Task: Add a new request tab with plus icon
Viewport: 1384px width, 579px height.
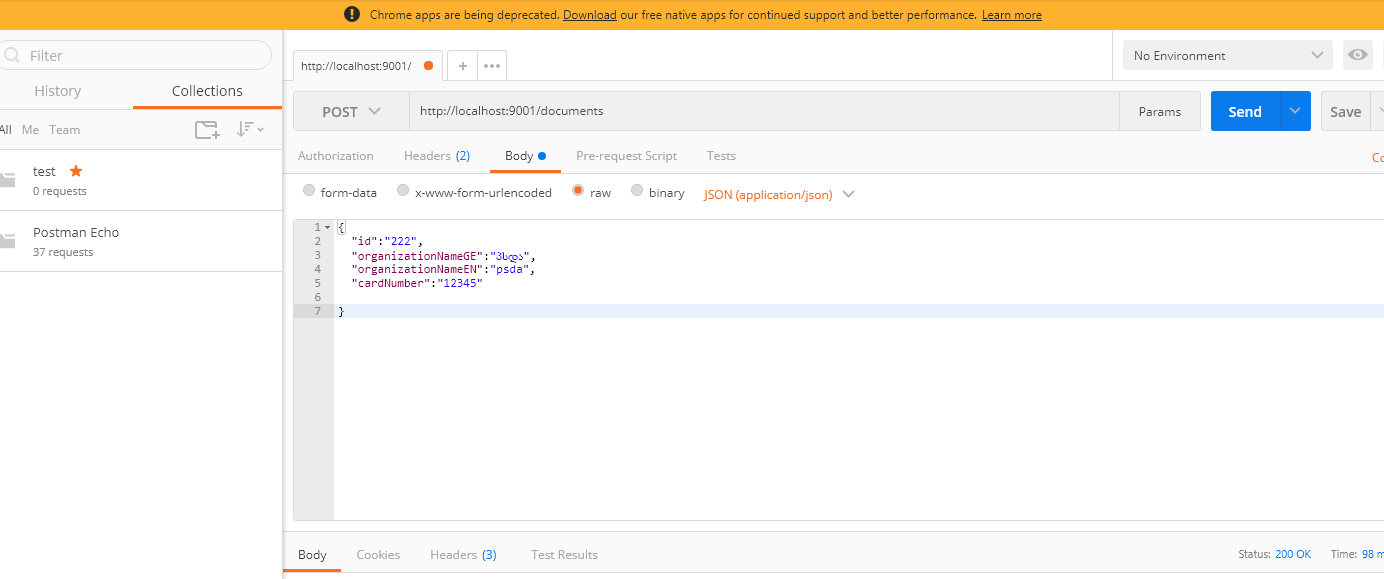Action: [462, 66]
